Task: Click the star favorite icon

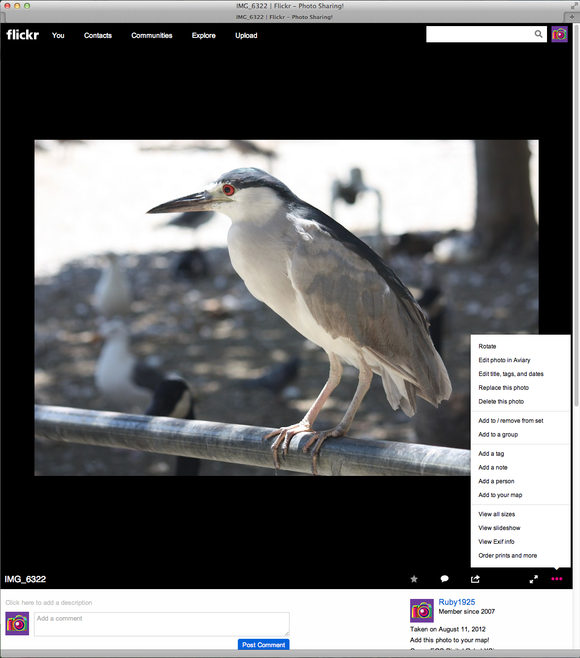Action: point(414,579)
